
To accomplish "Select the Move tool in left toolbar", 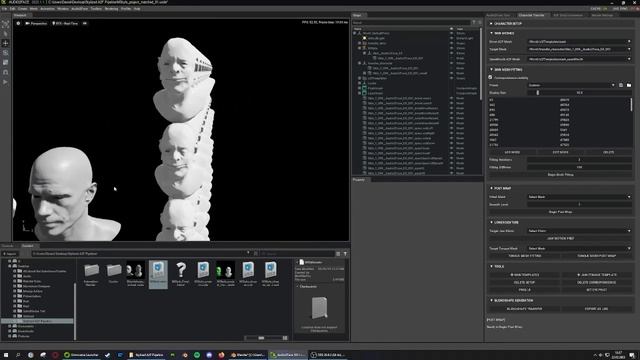I will click(x=5, y=43).
